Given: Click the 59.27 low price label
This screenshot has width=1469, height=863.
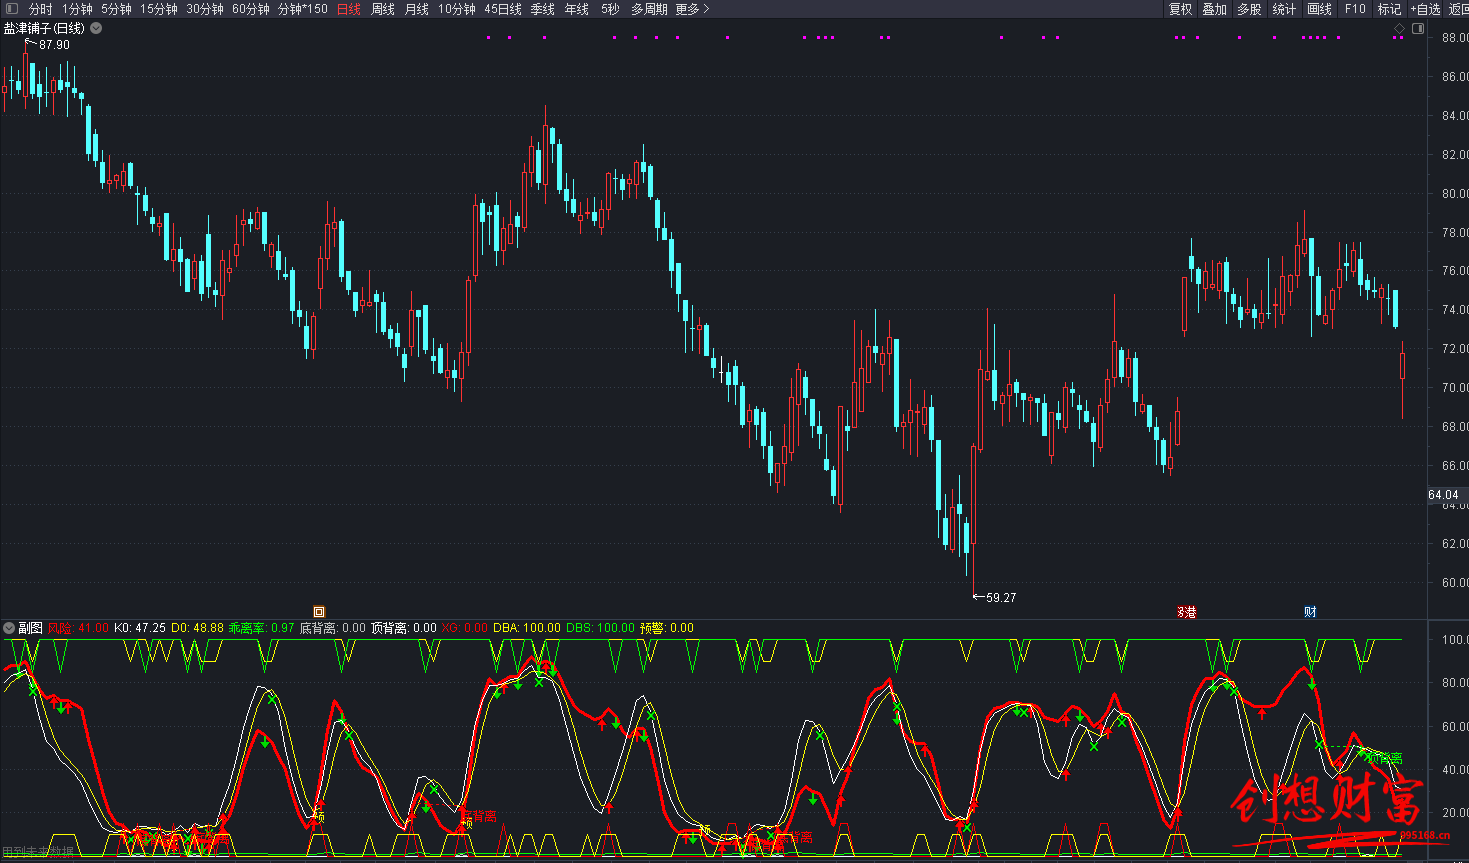Looking at the screenshot, I should (1001, 598).
